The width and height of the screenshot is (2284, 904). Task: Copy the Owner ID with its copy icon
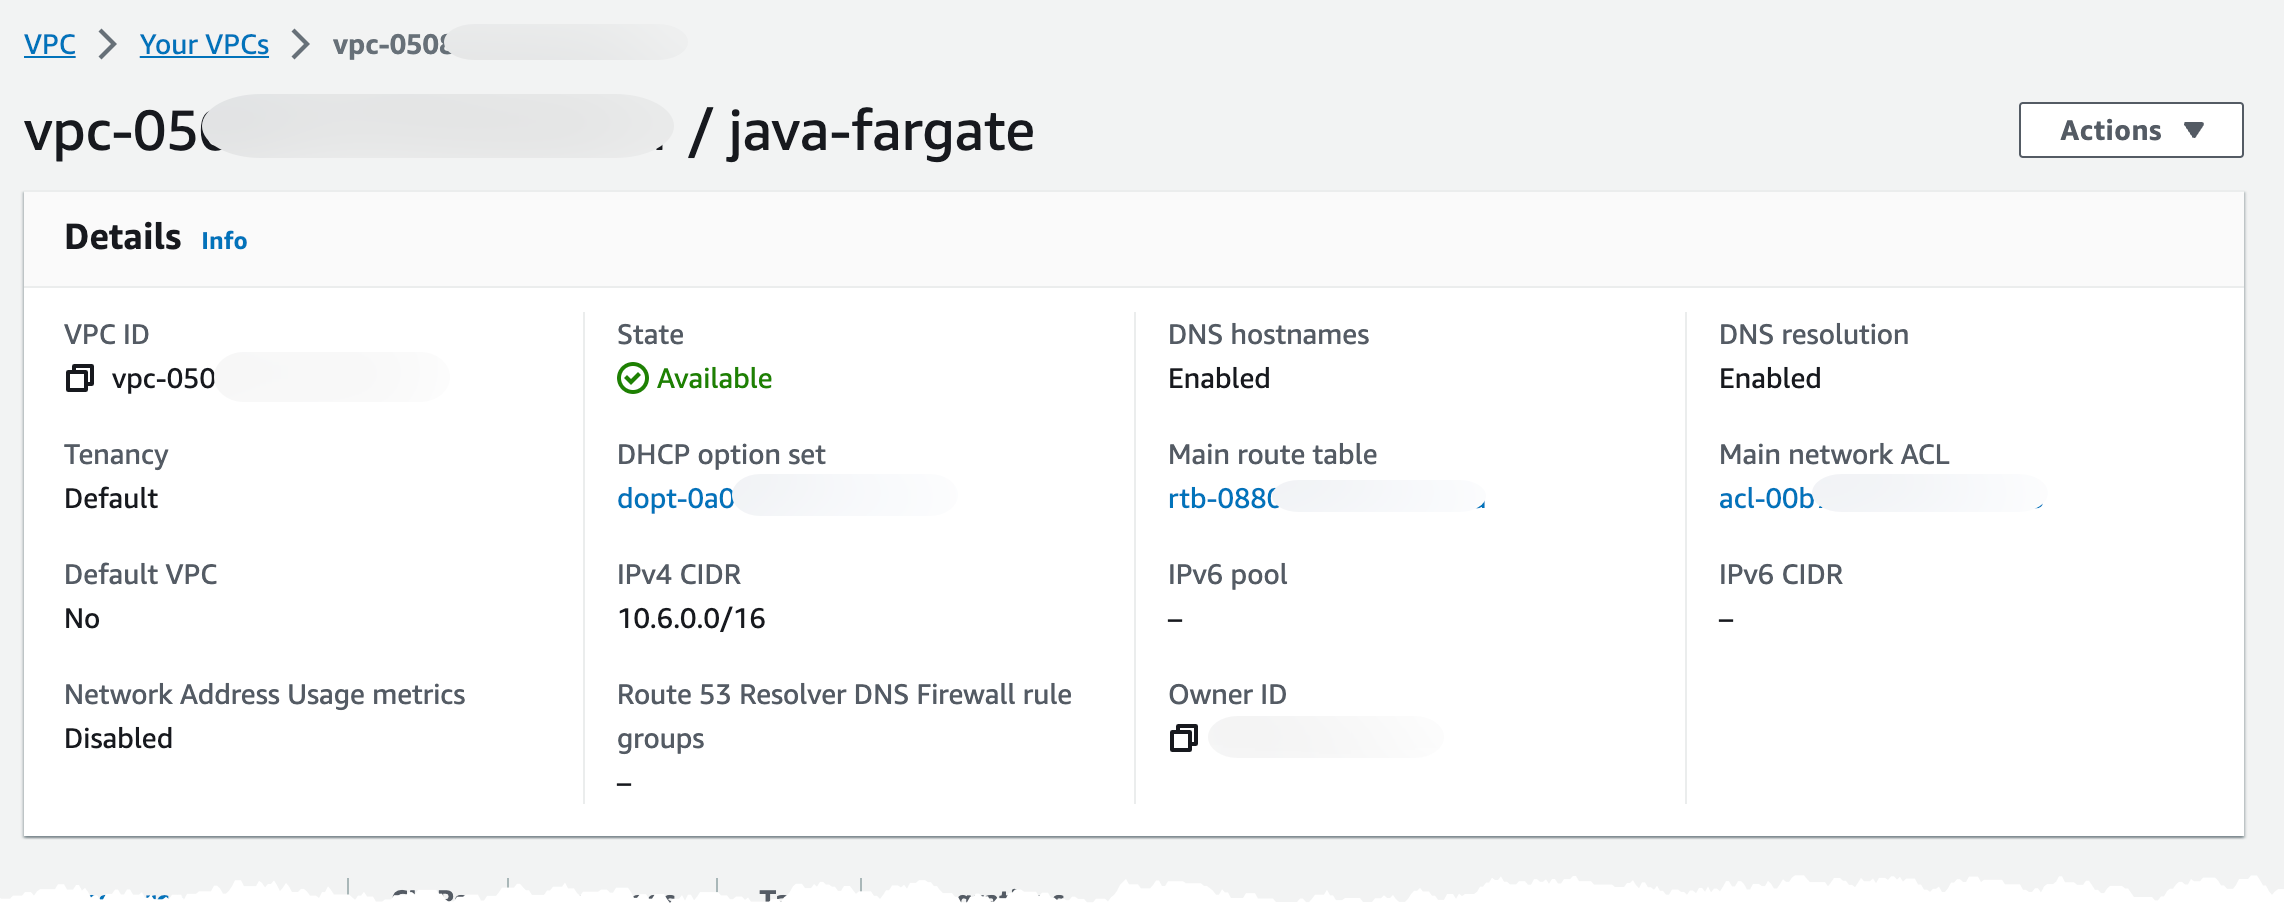point(1183,738)
